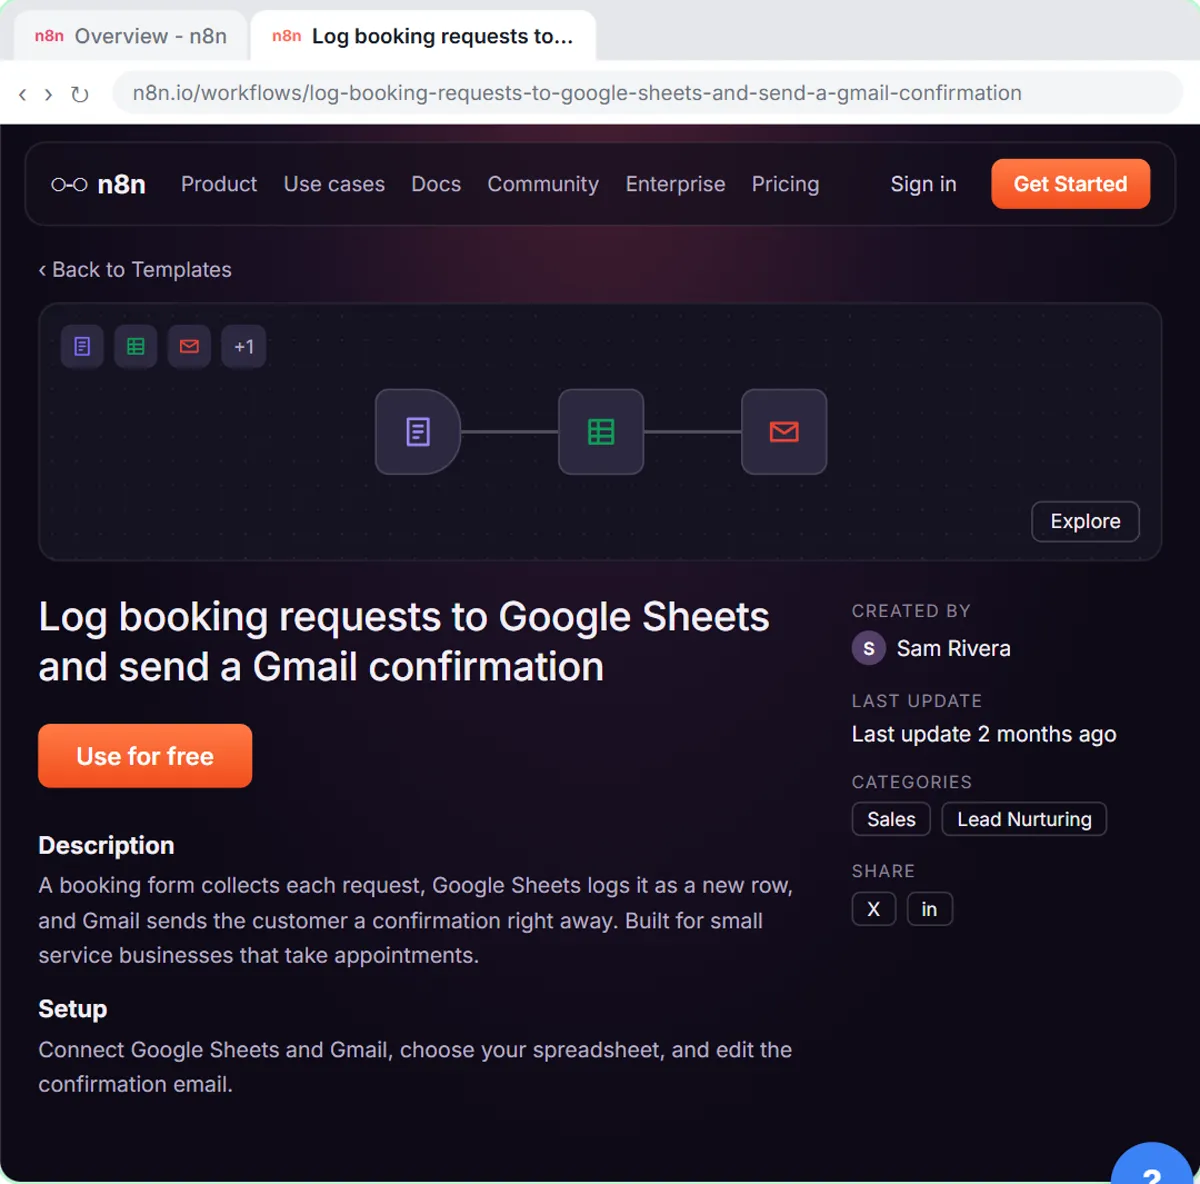Click the Google Sheets chip in preview header
This screenshot has height=1184, width=1200.
coord(136,347)
